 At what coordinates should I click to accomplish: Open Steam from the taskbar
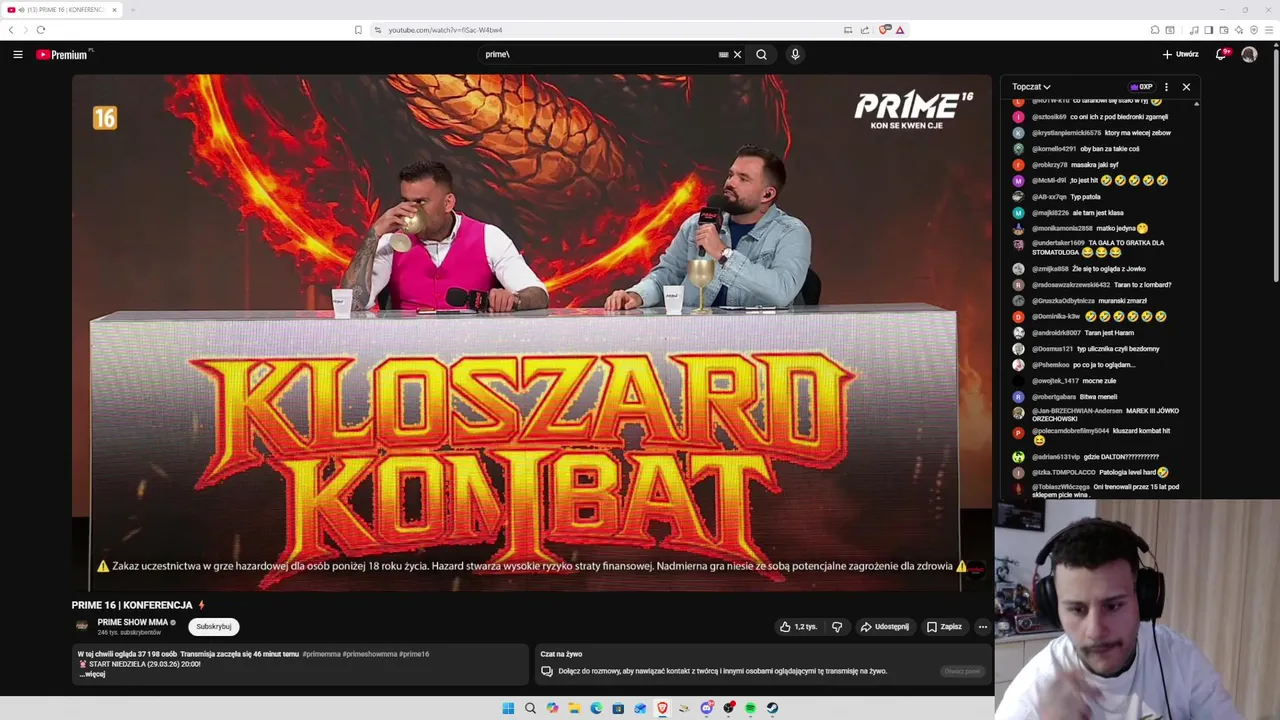click(772, 708)
